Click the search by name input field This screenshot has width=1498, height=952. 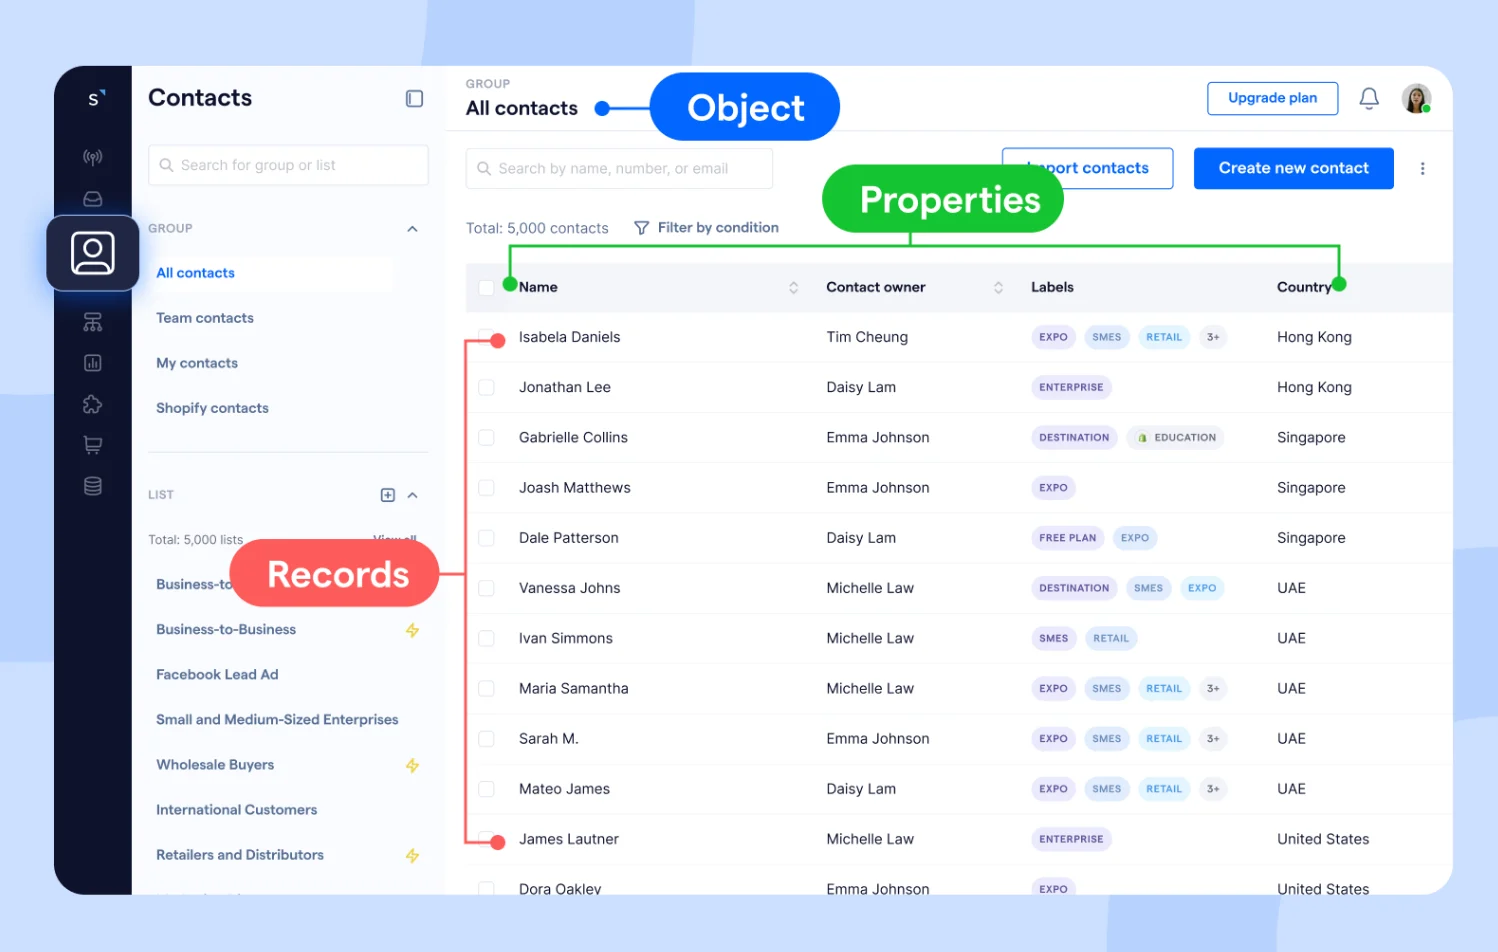618,168
